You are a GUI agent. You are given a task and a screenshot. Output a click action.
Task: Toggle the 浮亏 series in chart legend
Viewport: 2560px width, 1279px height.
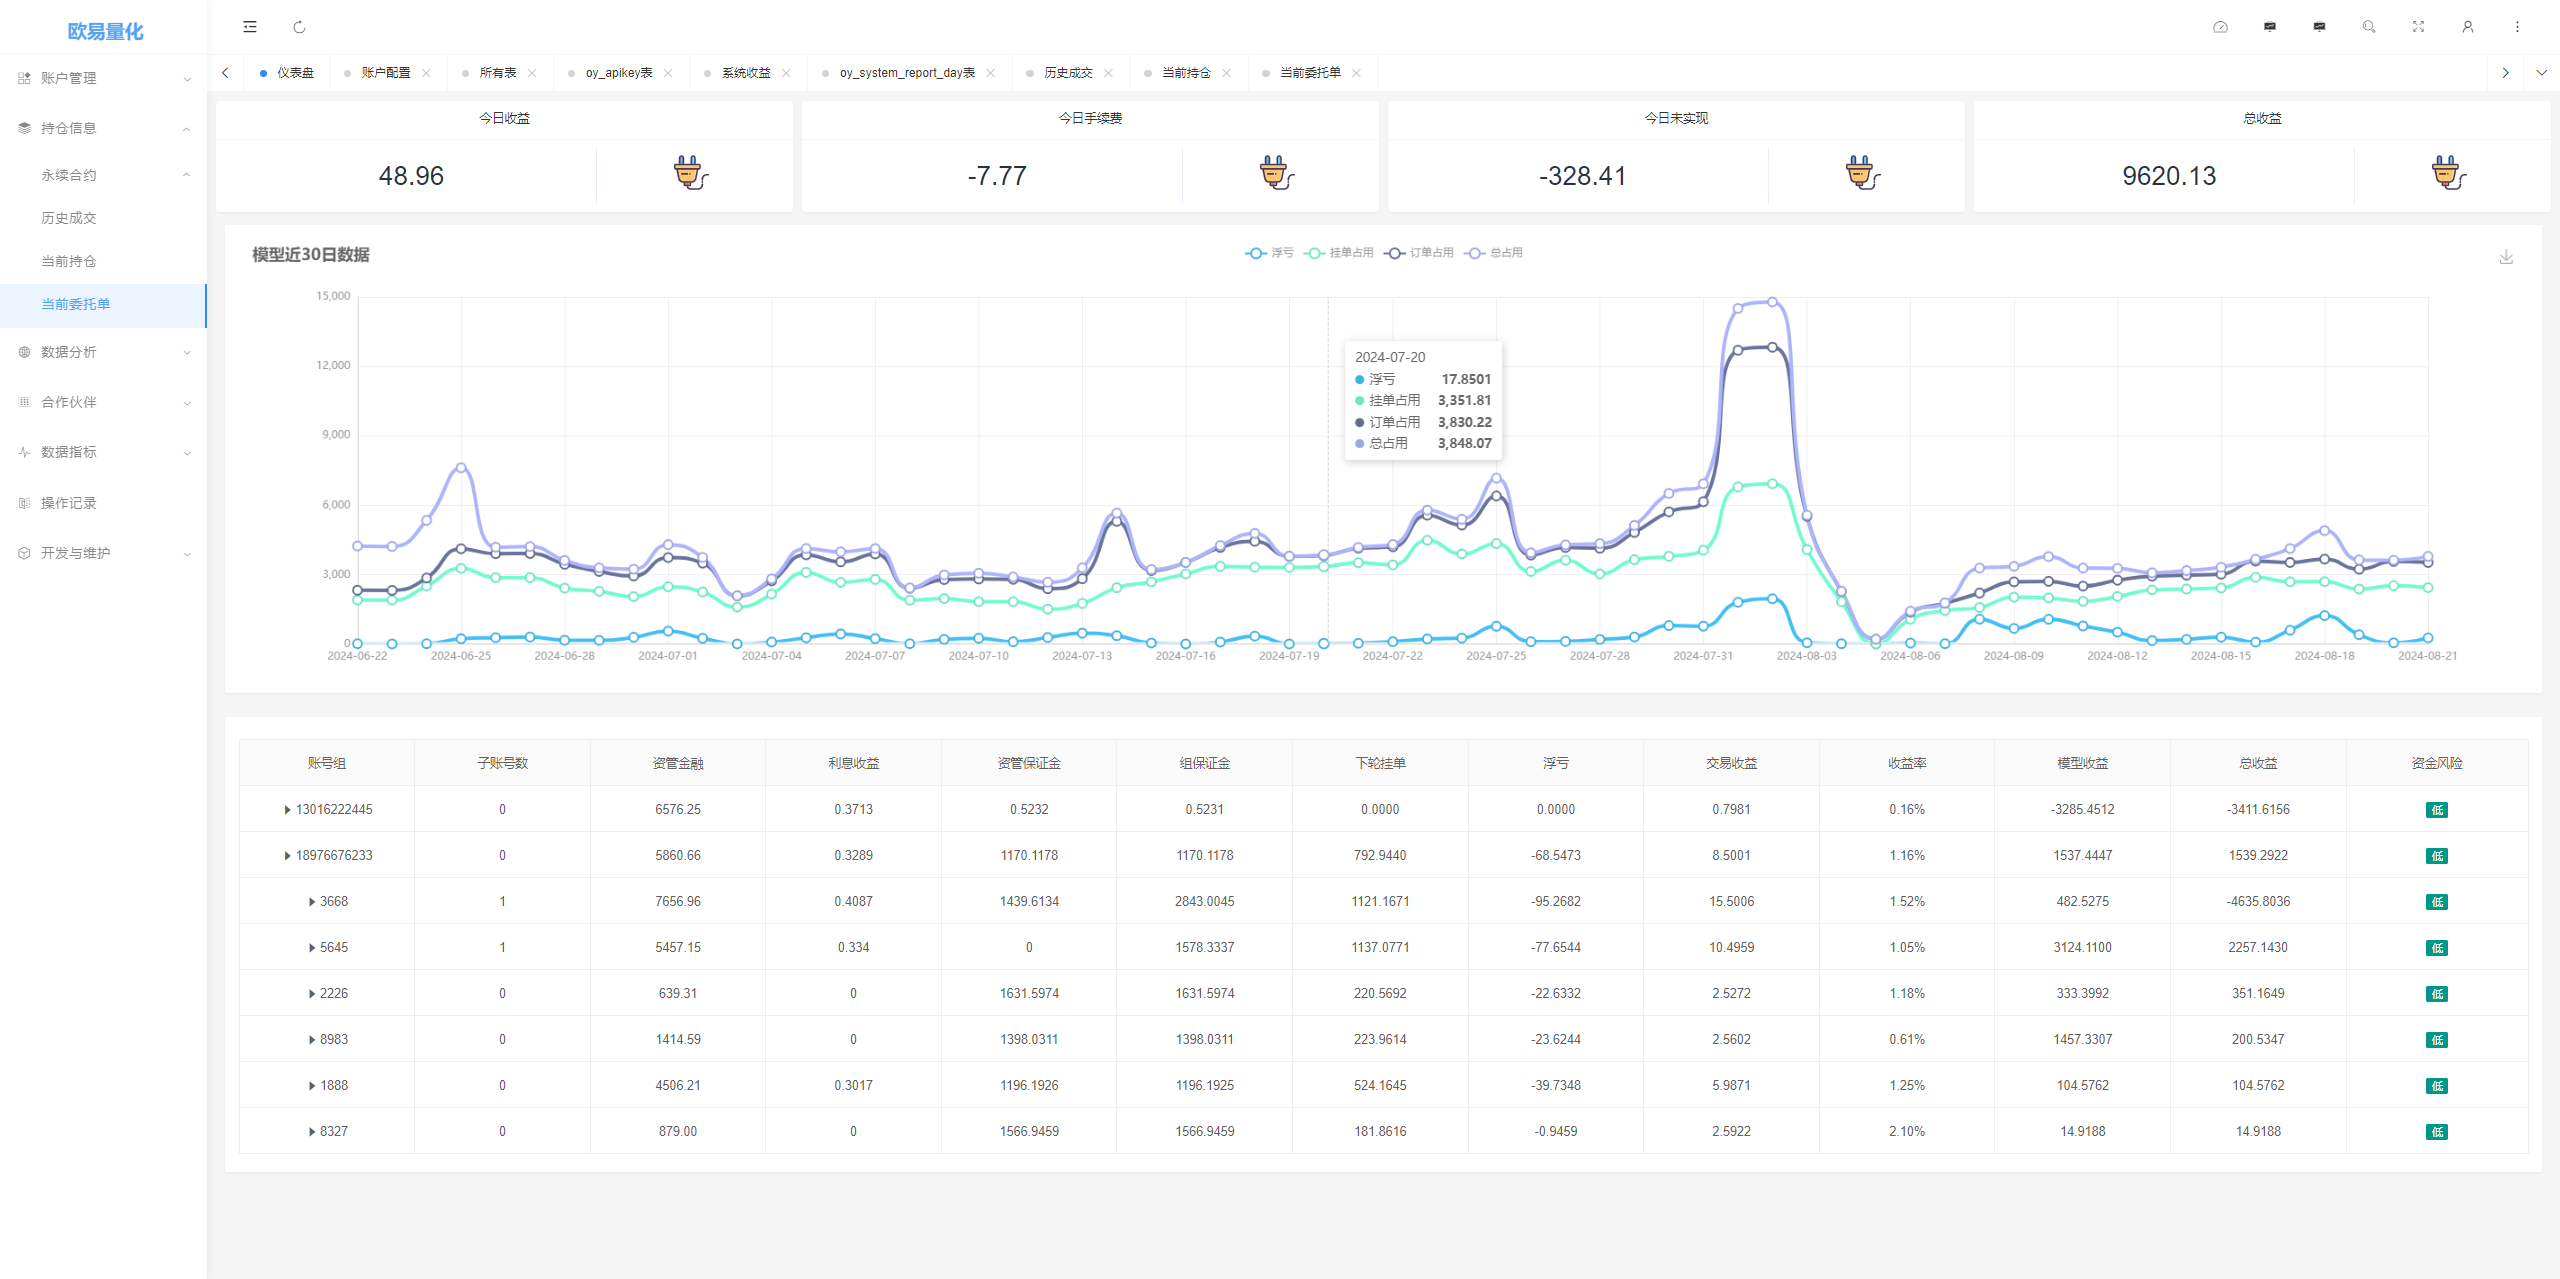click(1269, 253)
